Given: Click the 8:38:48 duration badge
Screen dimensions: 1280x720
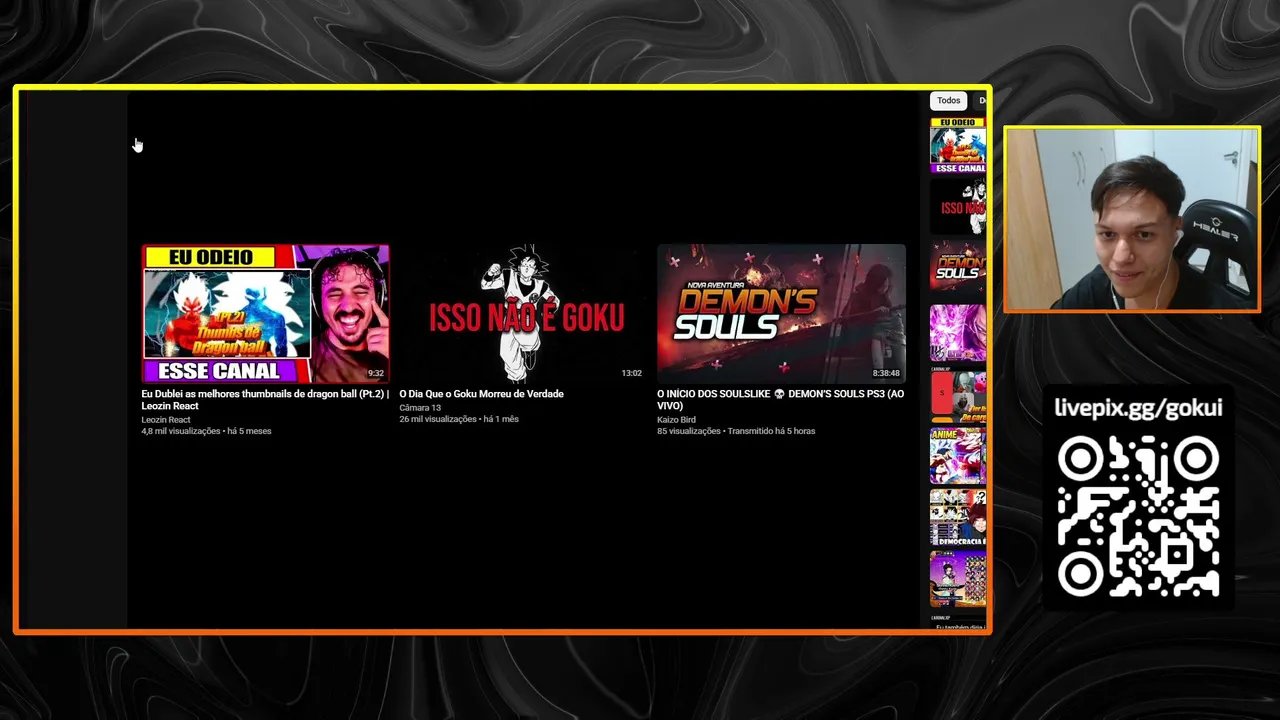Looking at the screenshot, I should [x=886, y=374].
